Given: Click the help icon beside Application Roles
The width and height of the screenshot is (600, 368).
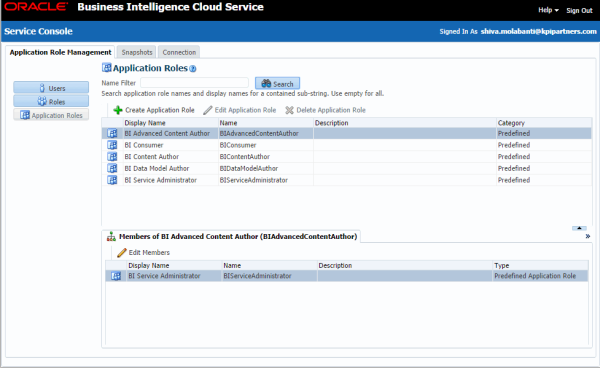Looking at the screenshot, I should point(193,69).
